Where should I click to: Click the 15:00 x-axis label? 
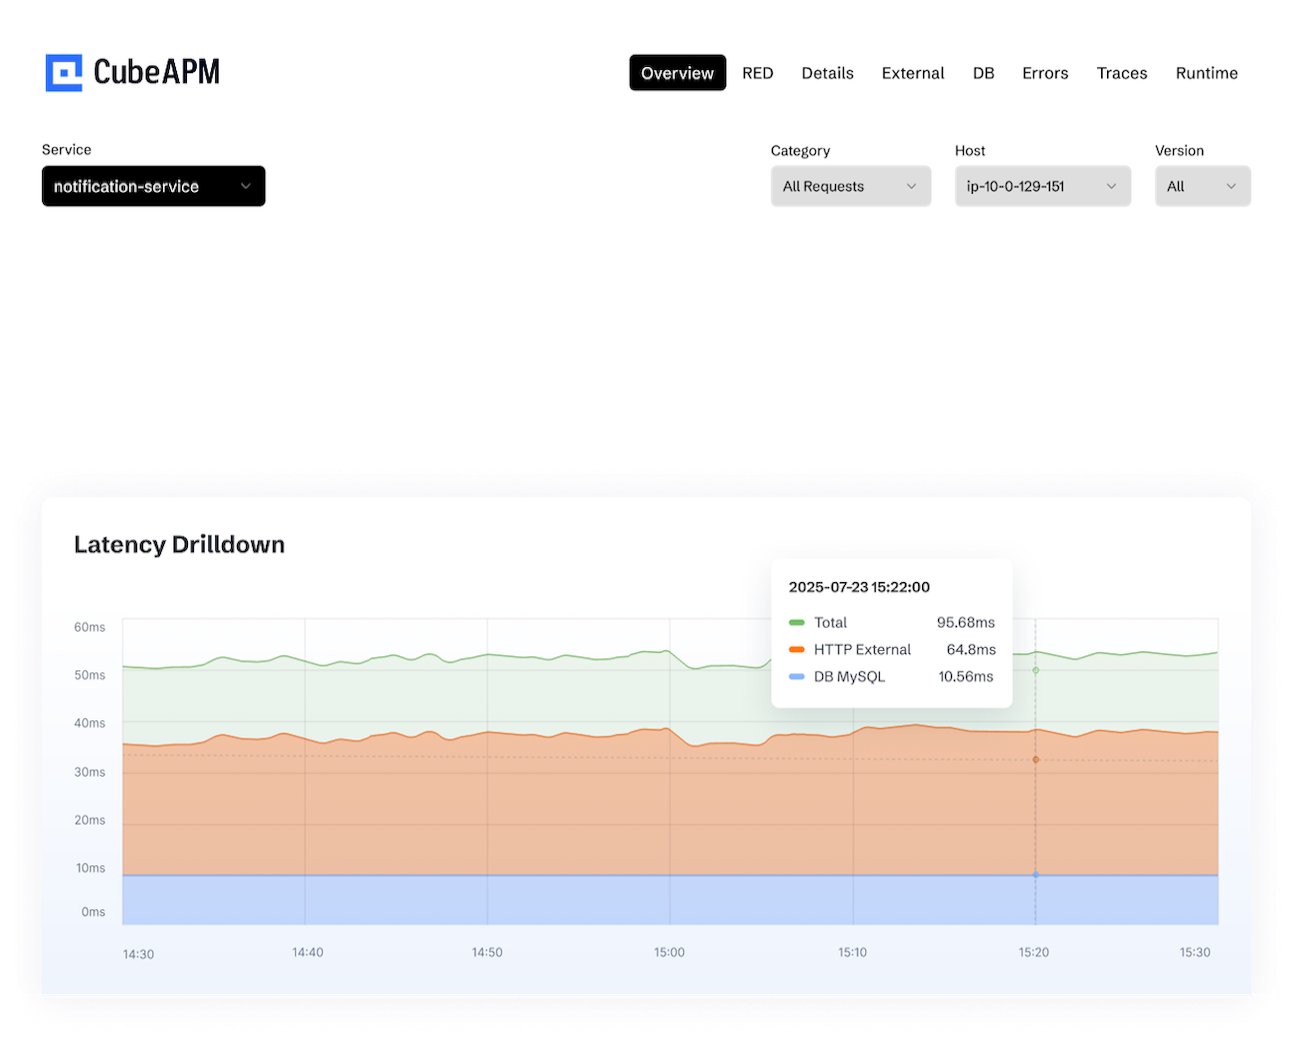[669, 952]
